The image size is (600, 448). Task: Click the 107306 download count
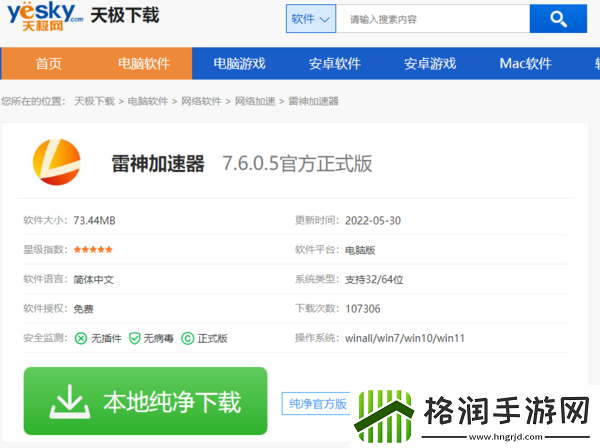tap(363, 309)
